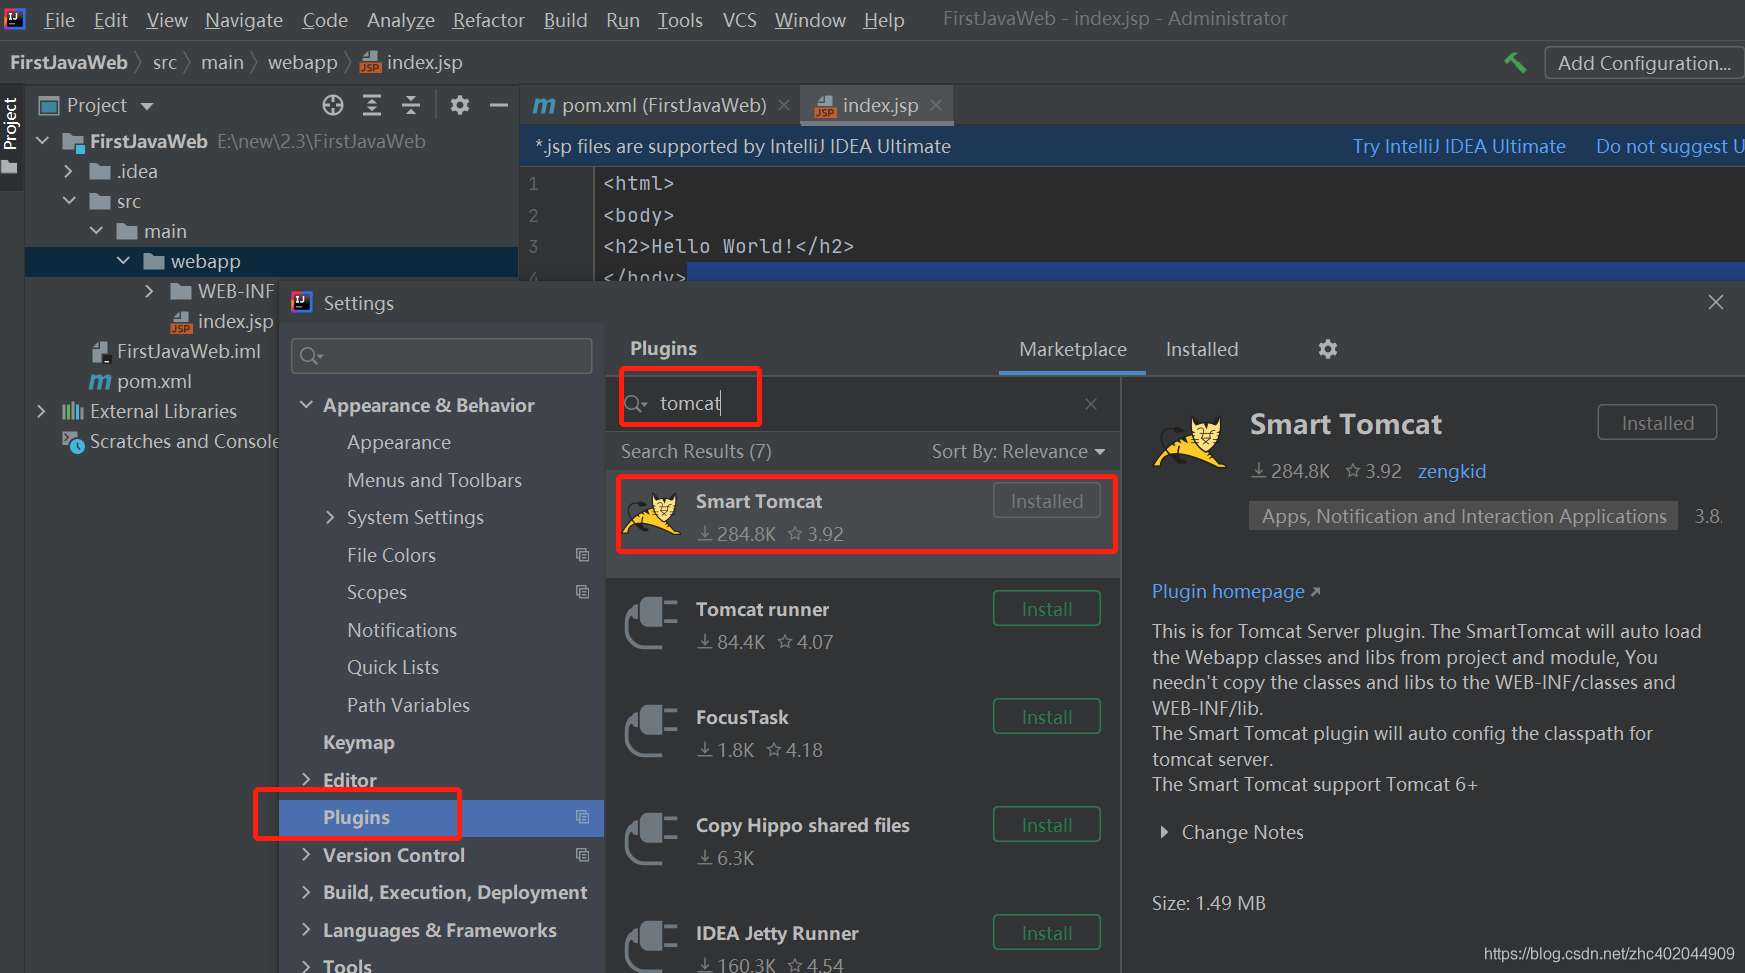
Task: Click the copy icon beside File Colors
Action: pyautogui.click(x=582, y=555)
